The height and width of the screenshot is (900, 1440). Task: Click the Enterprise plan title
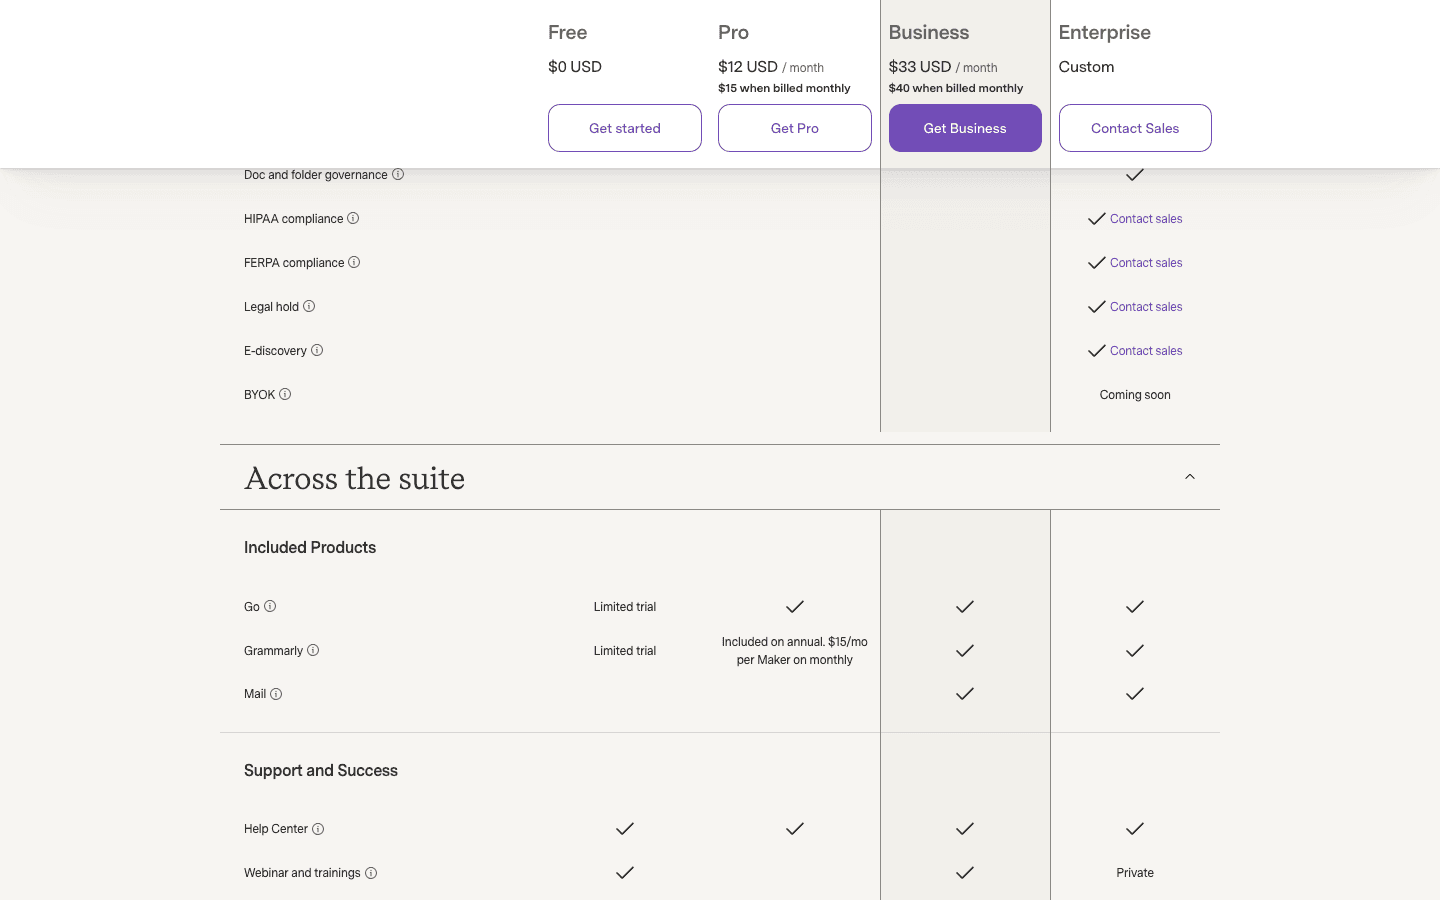click(x=1105, y=32)
